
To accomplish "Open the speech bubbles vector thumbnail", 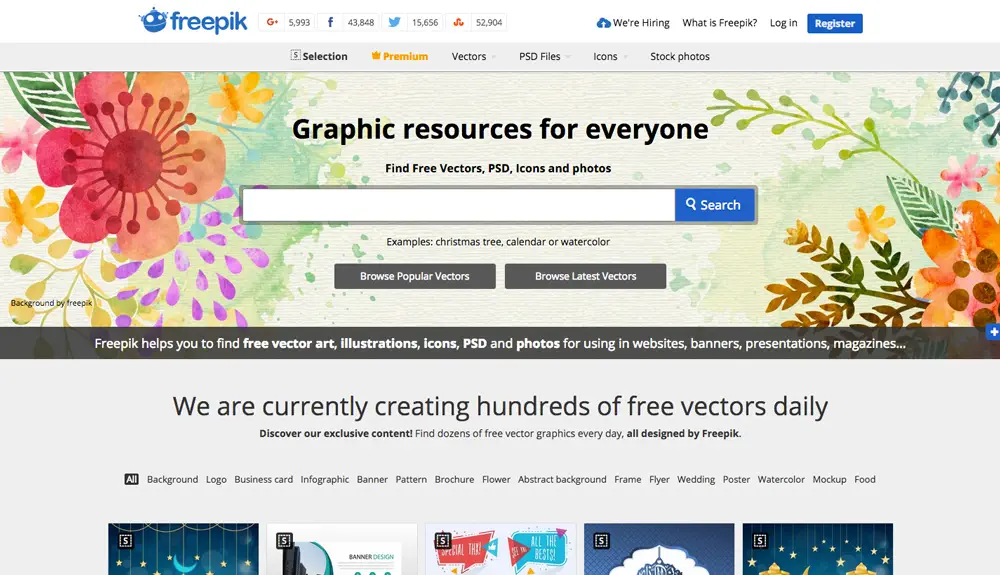I will pos(501,550).
